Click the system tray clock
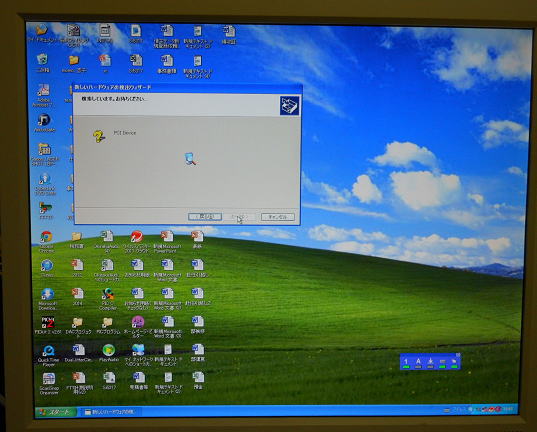The width and height of the screenshot is (537, 432). pos(509,409)
